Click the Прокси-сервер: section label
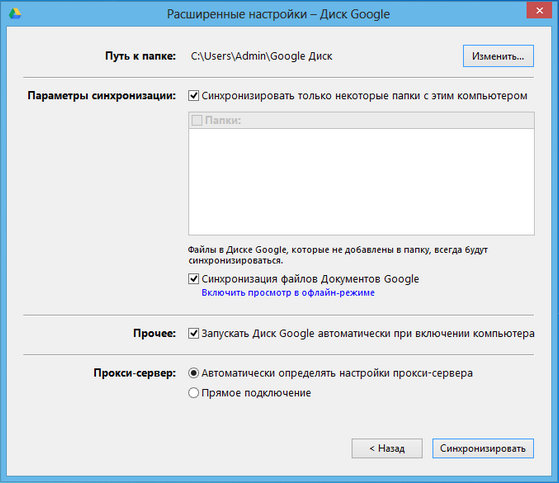559x483 pixels. [135, 373]
